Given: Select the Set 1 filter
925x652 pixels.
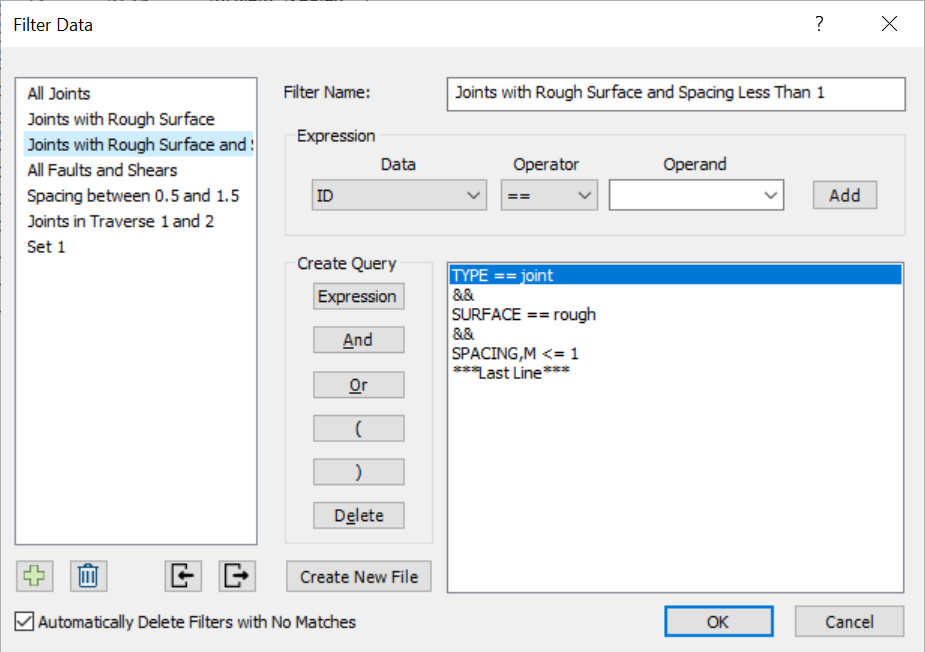Looking at the screenshot, I should click(46, 246).
